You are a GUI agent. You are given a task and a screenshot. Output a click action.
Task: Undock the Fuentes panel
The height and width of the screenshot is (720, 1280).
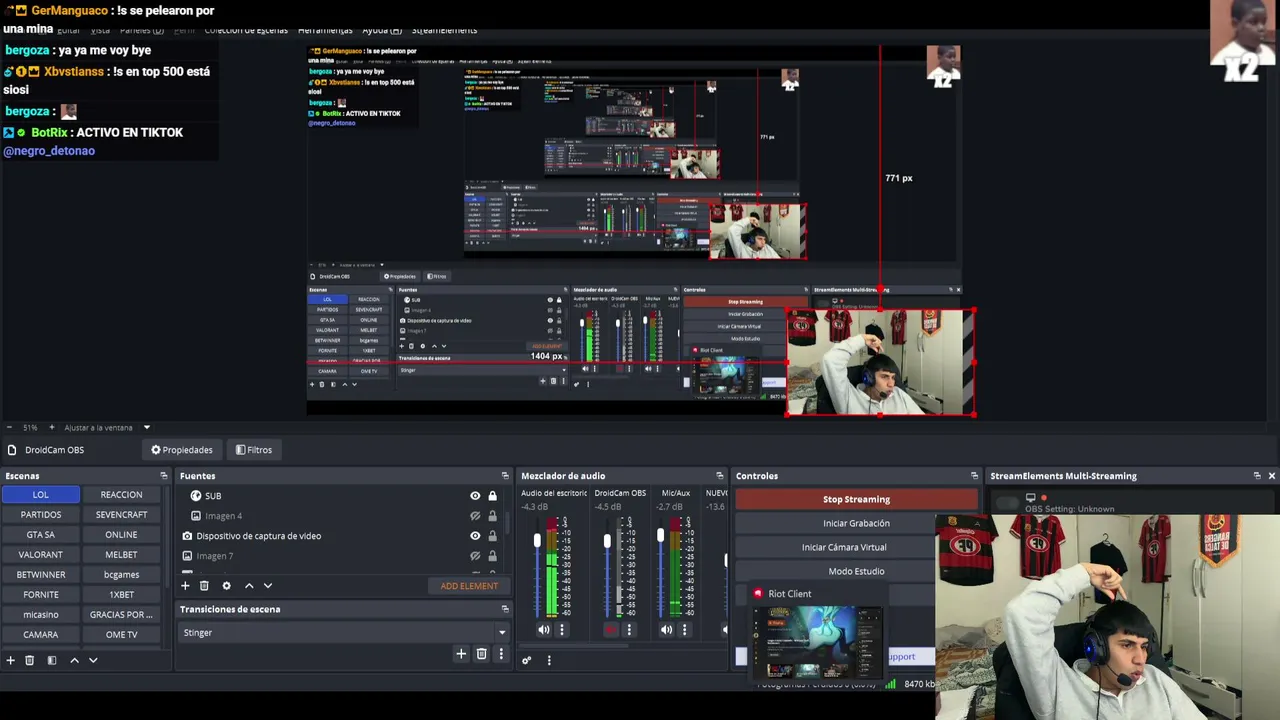(505, 476)
